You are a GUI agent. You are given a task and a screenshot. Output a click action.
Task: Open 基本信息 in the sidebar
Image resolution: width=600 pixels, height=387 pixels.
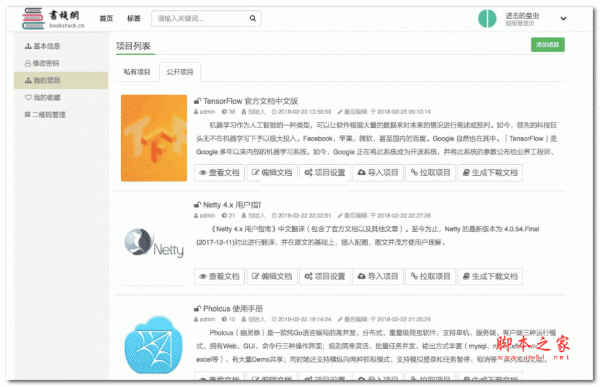coord(42,46)
